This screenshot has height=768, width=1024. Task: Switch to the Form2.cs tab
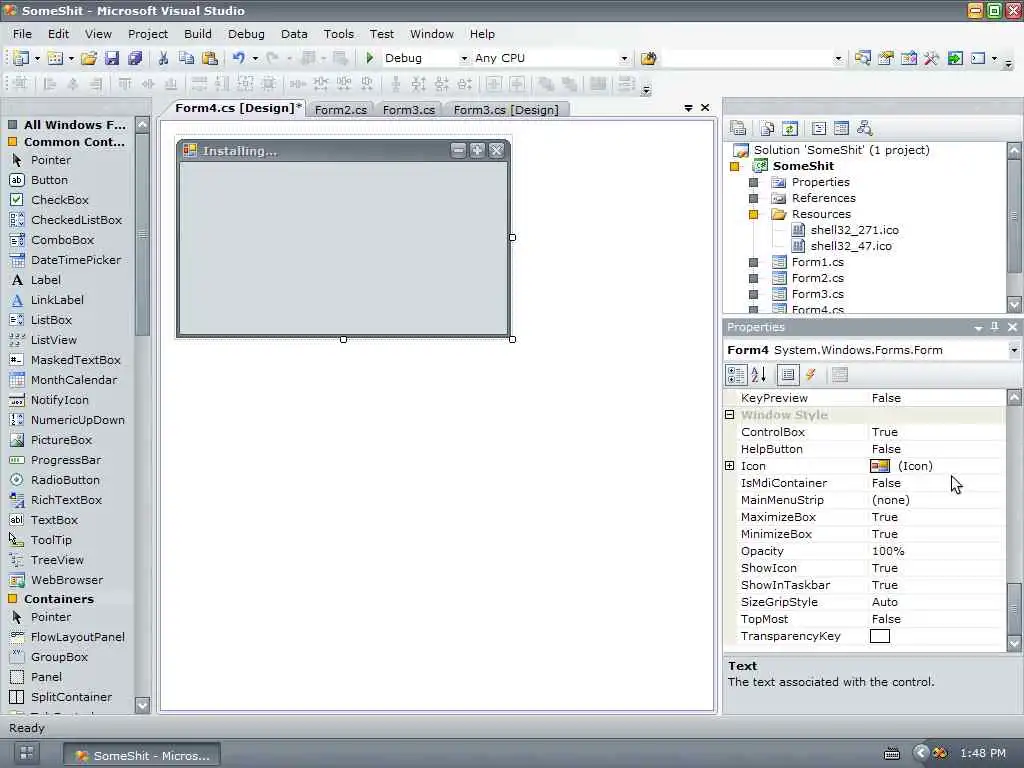tap(340, 110)
